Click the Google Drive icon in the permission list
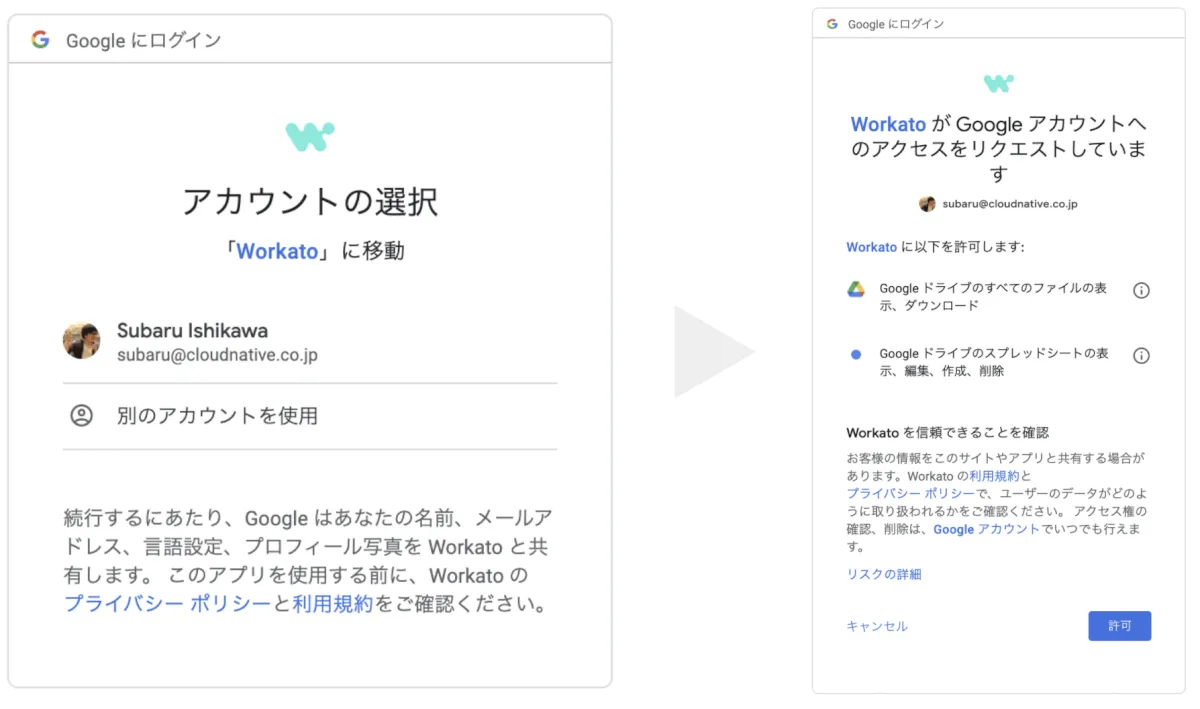This screenshot has height=709, width=1200. [x=856, y=290]
